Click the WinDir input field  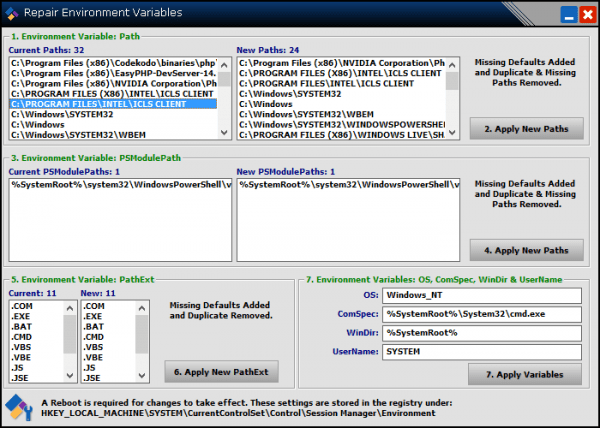pyautogui.click(x=482, y=333)
